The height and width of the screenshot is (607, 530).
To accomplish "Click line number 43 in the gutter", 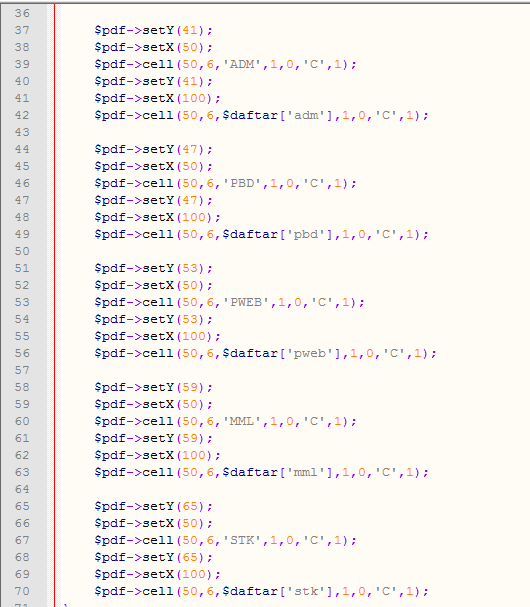I will tap(22, 132).
